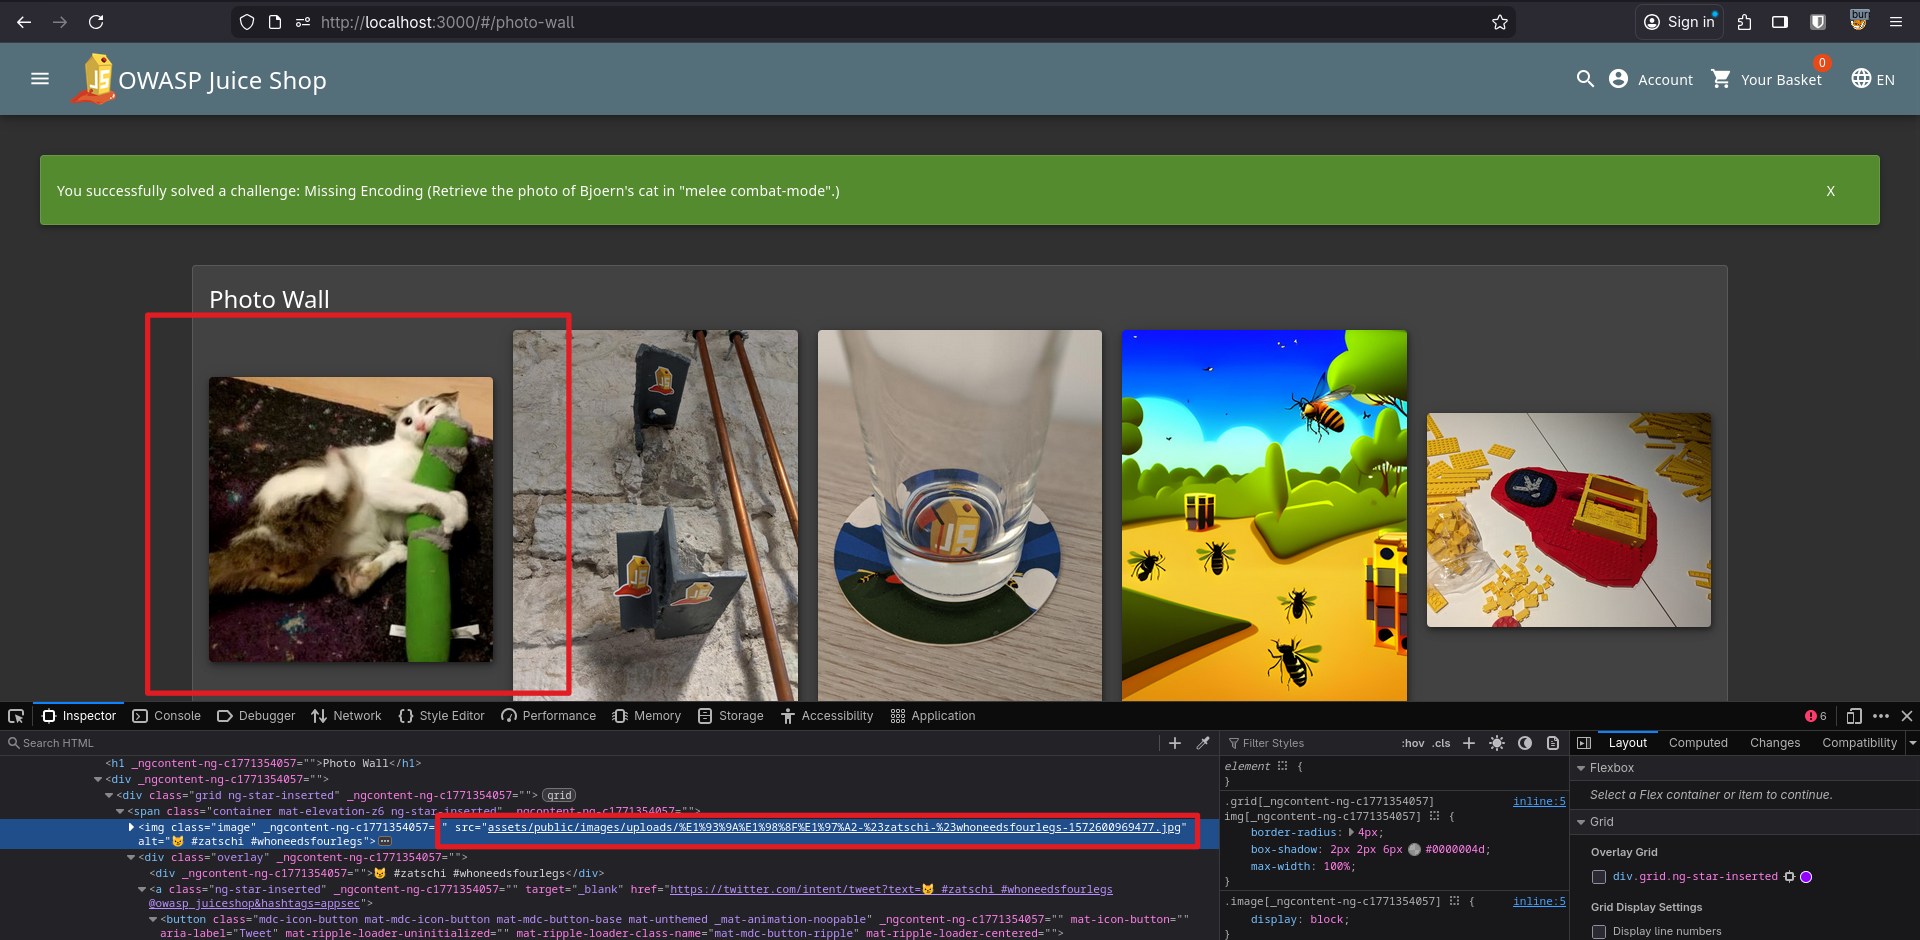This screenshot has width=1920, height=940.
Task: Toggle dark color scheme simulation icon
Action: (x=1525, y=743)
